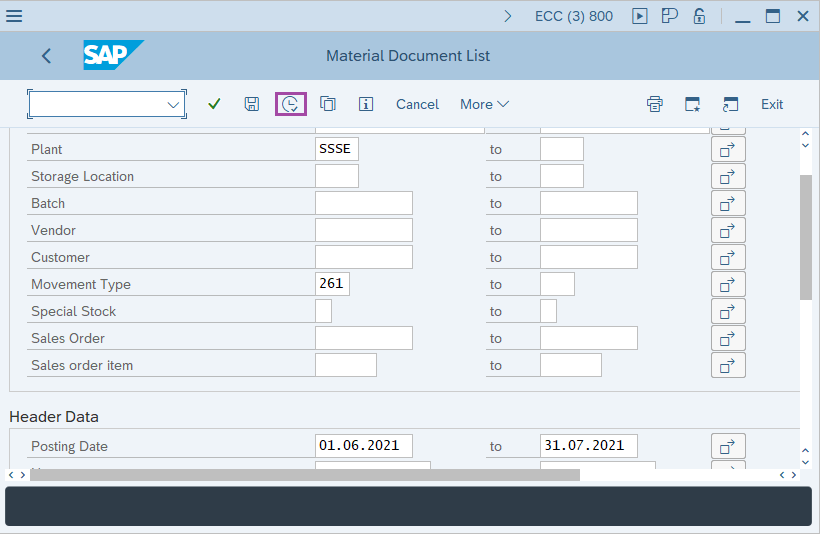Viewport: 820px width, 534px height.
Task: Click the Material Document List title
Action: pyautogui.click(x=408, y=55)
